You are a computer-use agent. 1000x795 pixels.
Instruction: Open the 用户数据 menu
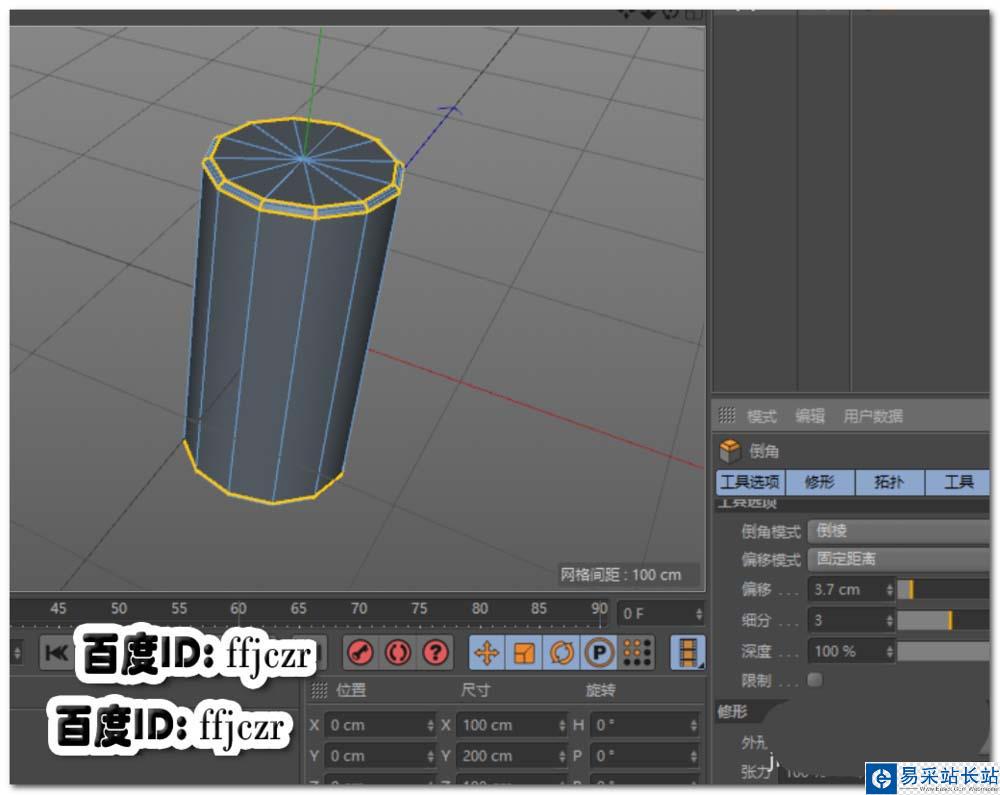point(872,416)
